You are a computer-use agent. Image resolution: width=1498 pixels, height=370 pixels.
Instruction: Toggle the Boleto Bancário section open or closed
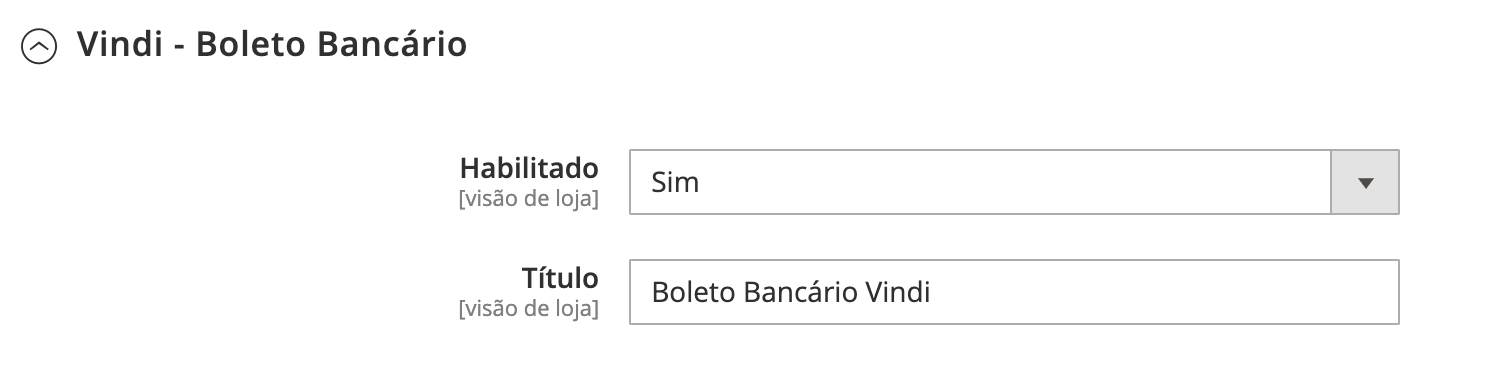40,47
